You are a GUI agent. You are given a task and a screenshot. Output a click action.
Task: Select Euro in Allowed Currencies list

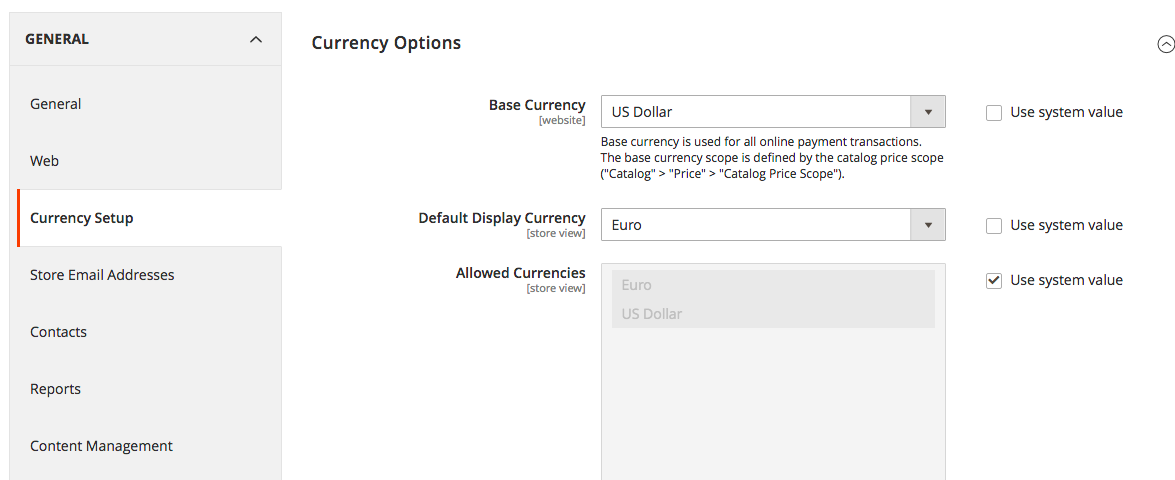[637, 285]
